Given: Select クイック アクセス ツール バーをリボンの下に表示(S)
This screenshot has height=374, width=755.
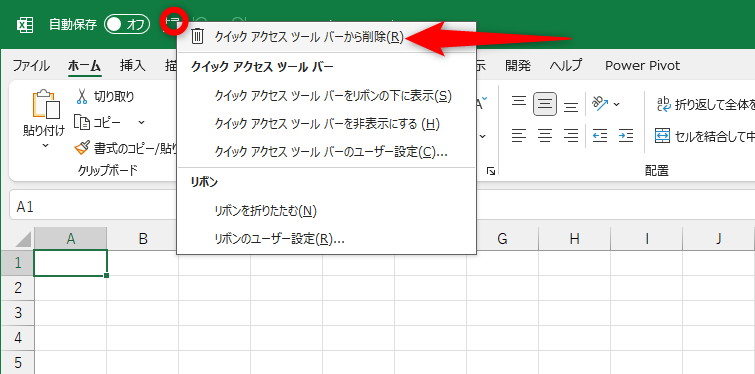Looking at the screenshot, I should pyautogui.click(x=326, y=96).
